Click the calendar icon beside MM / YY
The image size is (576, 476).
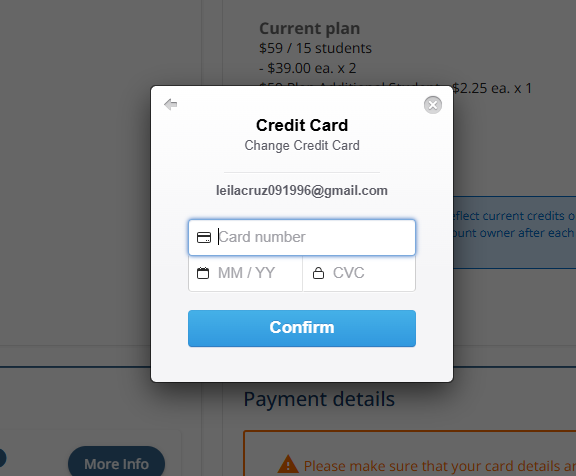pos(203,273)
